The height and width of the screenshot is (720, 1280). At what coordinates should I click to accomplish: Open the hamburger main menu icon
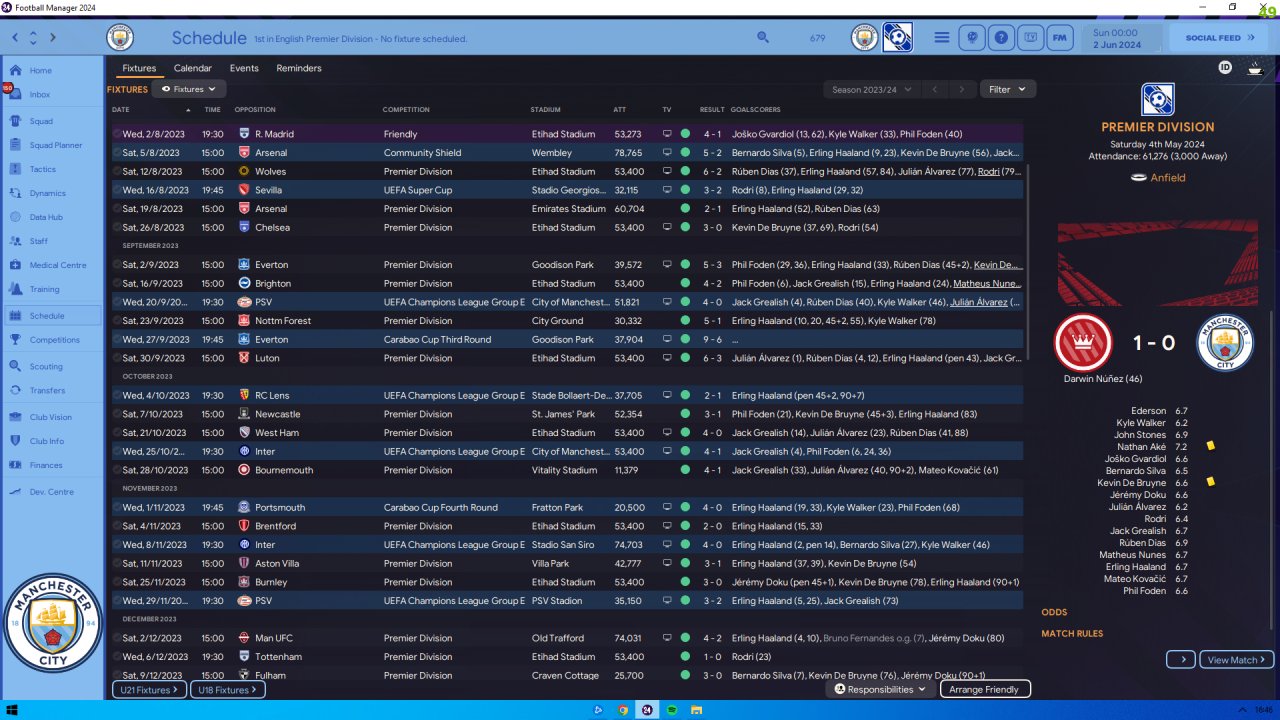941,38
